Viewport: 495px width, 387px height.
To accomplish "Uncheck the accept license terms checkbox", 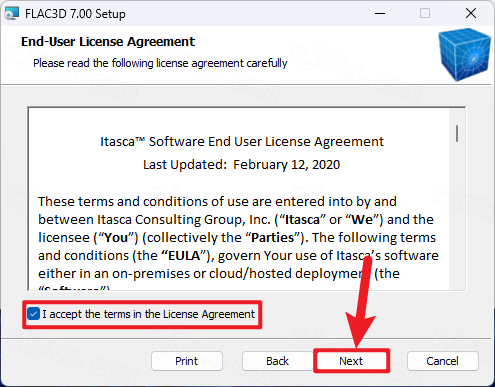I will pyautogui.click(x=33, y=314).
